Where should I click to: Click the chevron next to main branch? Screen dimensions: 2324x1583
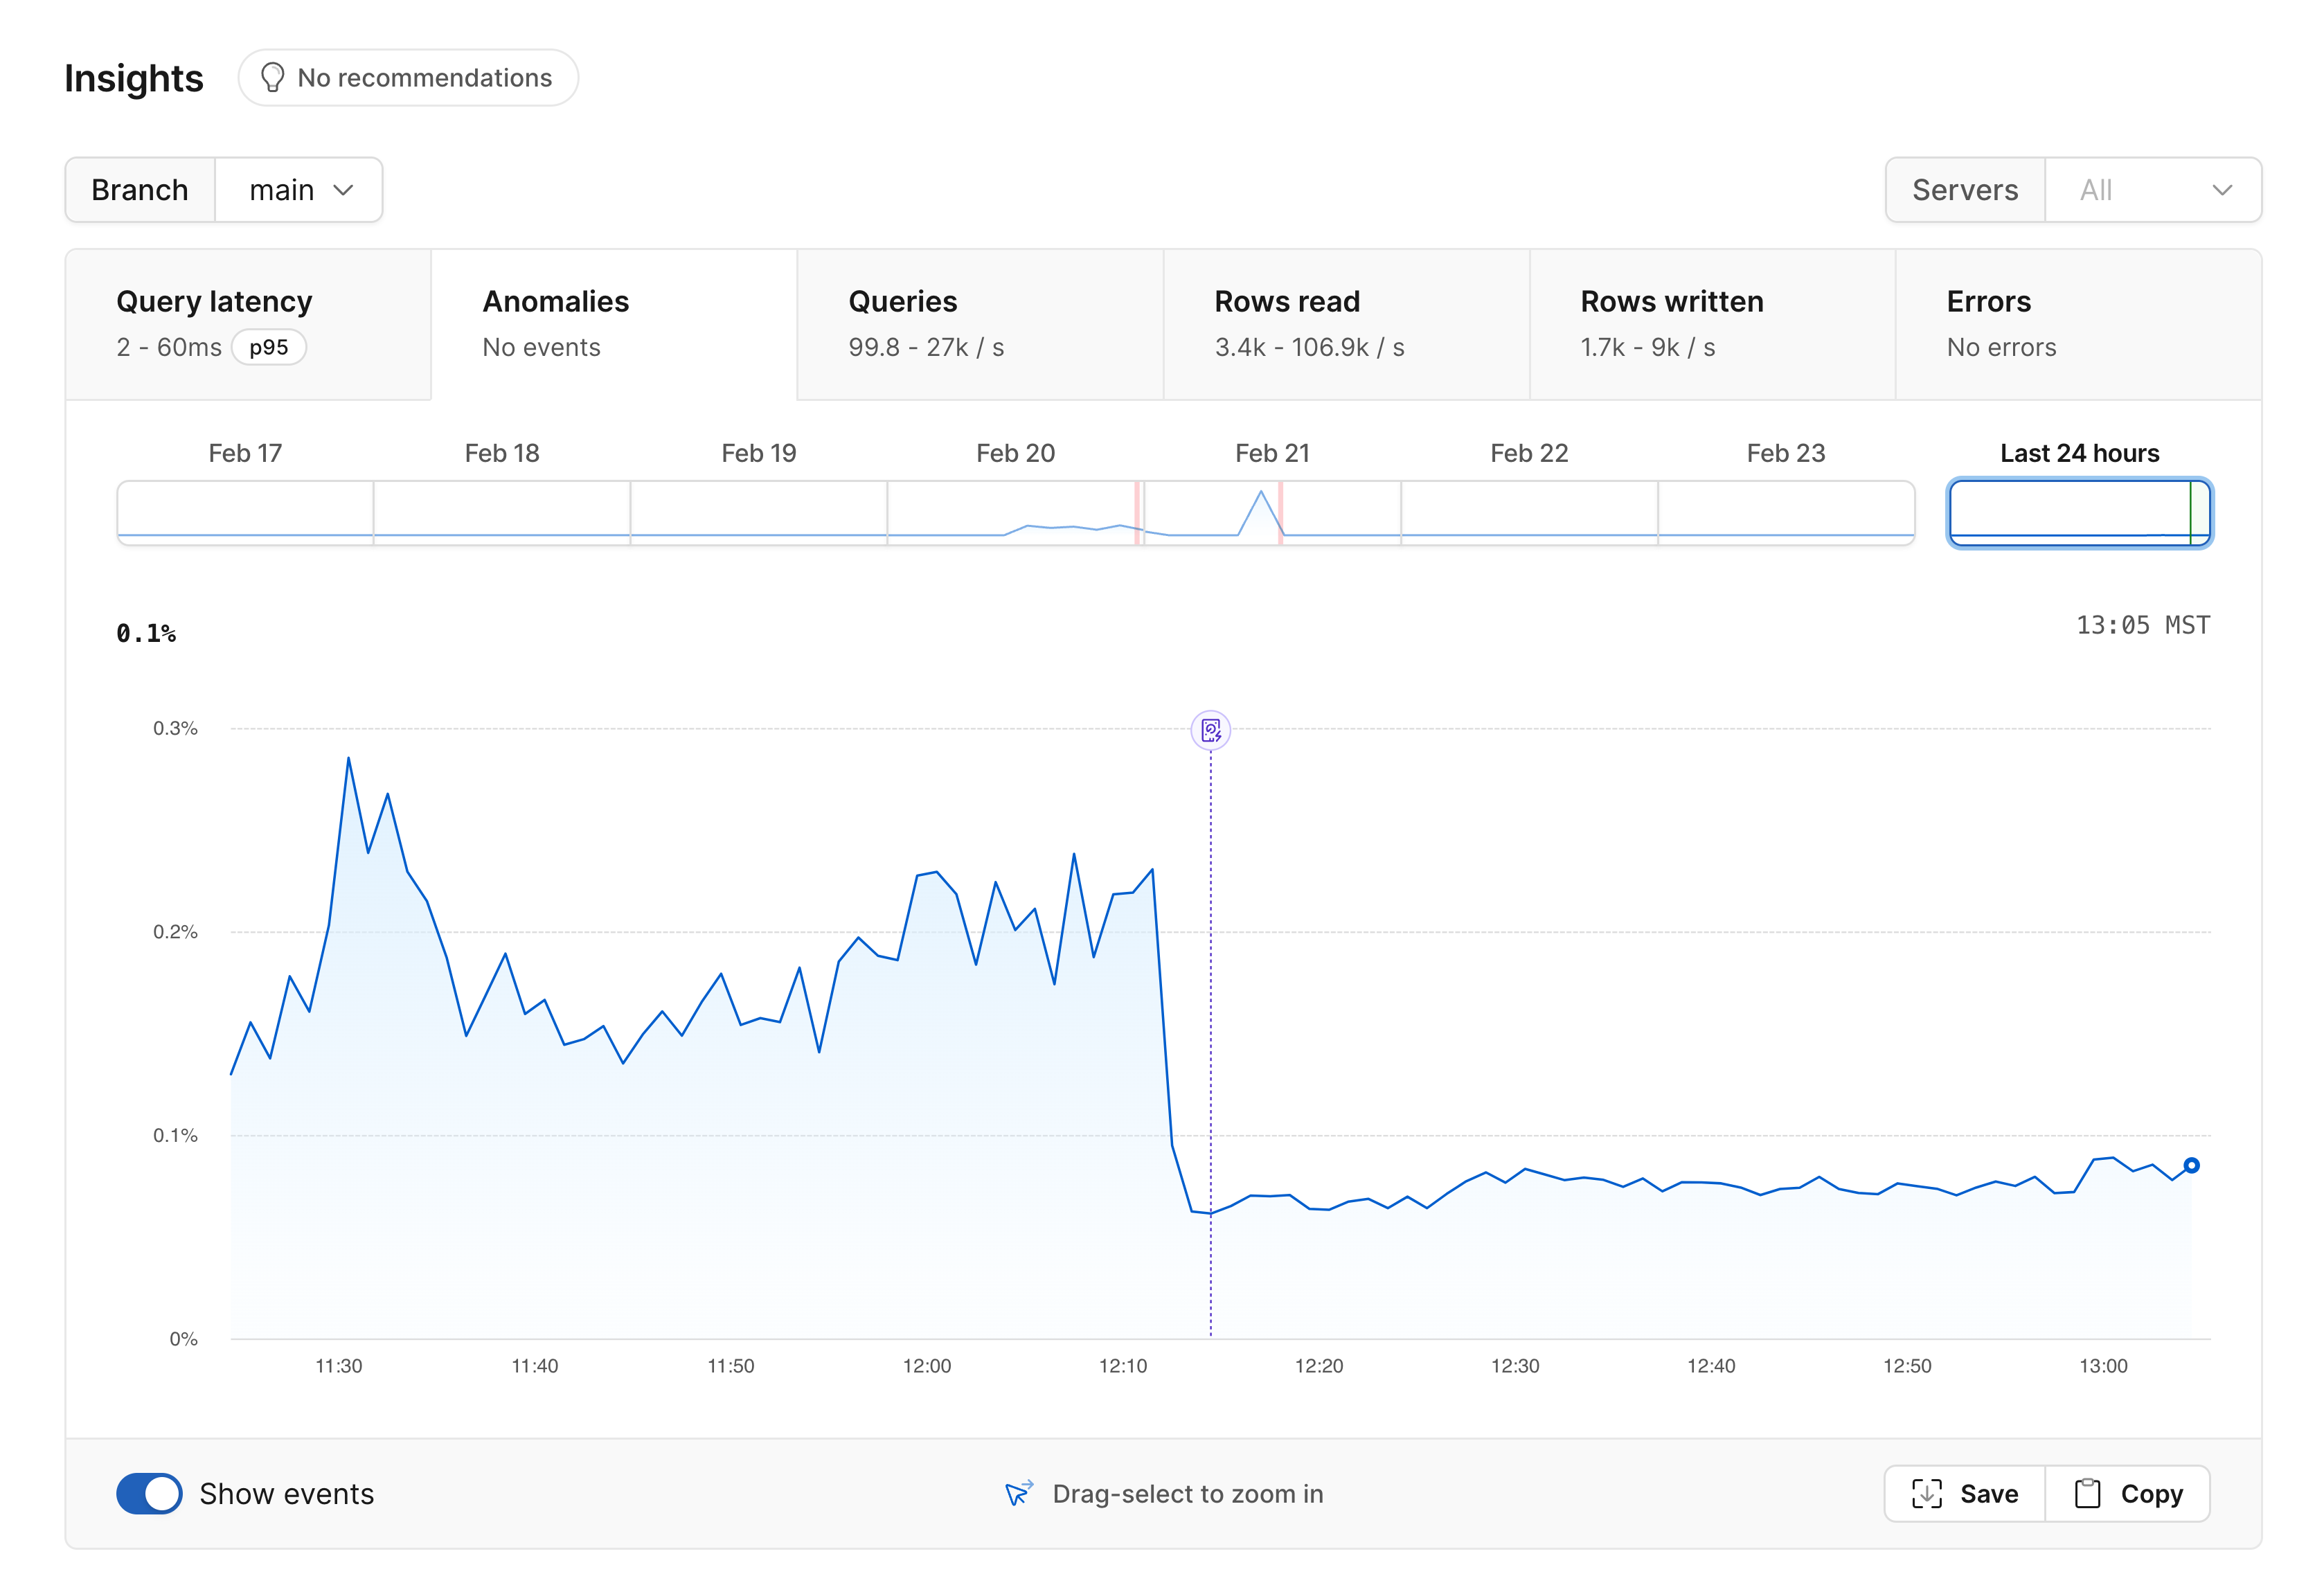[343, 190]
